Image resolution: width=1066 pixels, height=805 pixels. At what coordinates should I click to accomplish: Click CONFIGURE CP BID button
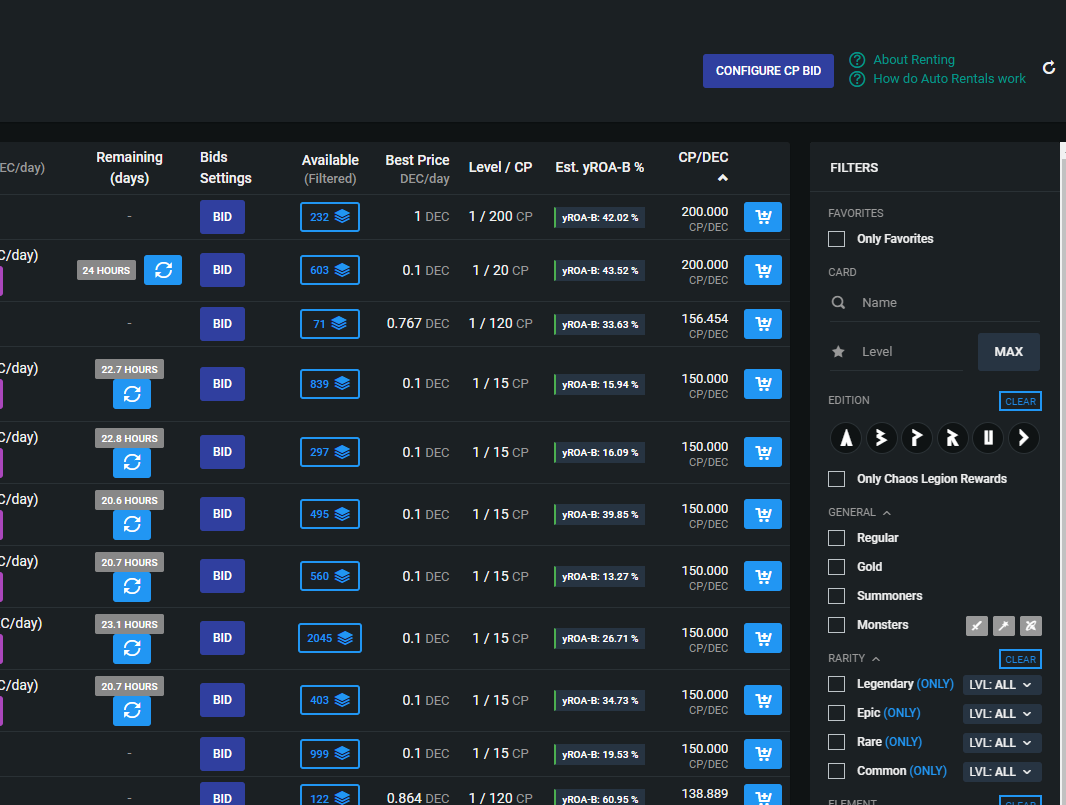[768, 71]
